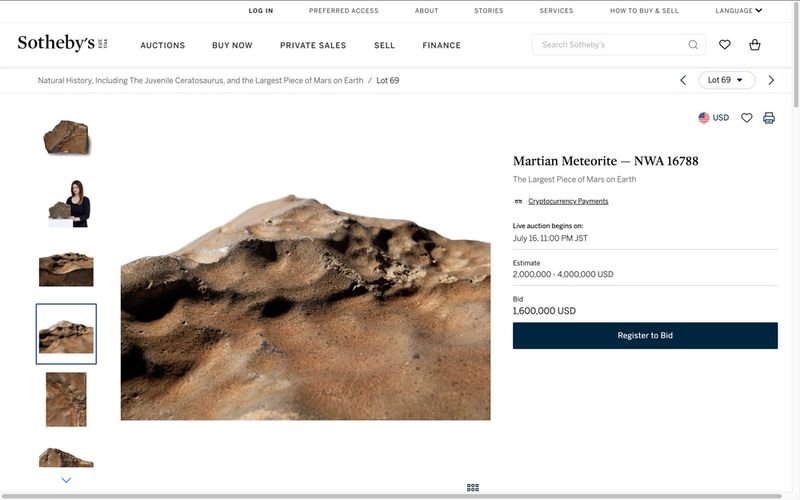Click the print lot icon
The height and width of the screenshot is (500, 800).
(769, 118)
